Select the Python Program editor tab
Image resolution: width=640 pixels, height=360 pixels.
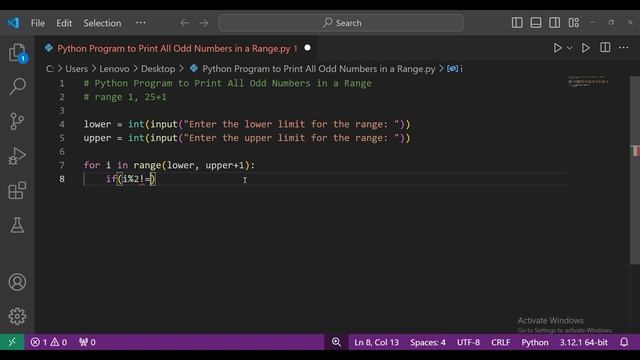177,49
